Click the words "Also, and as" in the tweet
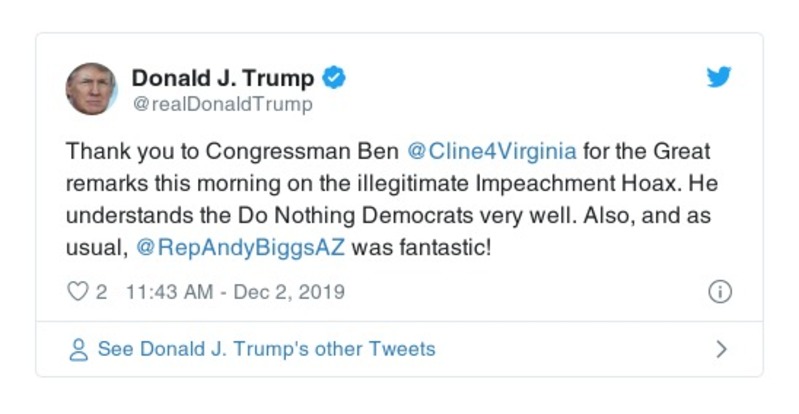 [x=634, y=216]
